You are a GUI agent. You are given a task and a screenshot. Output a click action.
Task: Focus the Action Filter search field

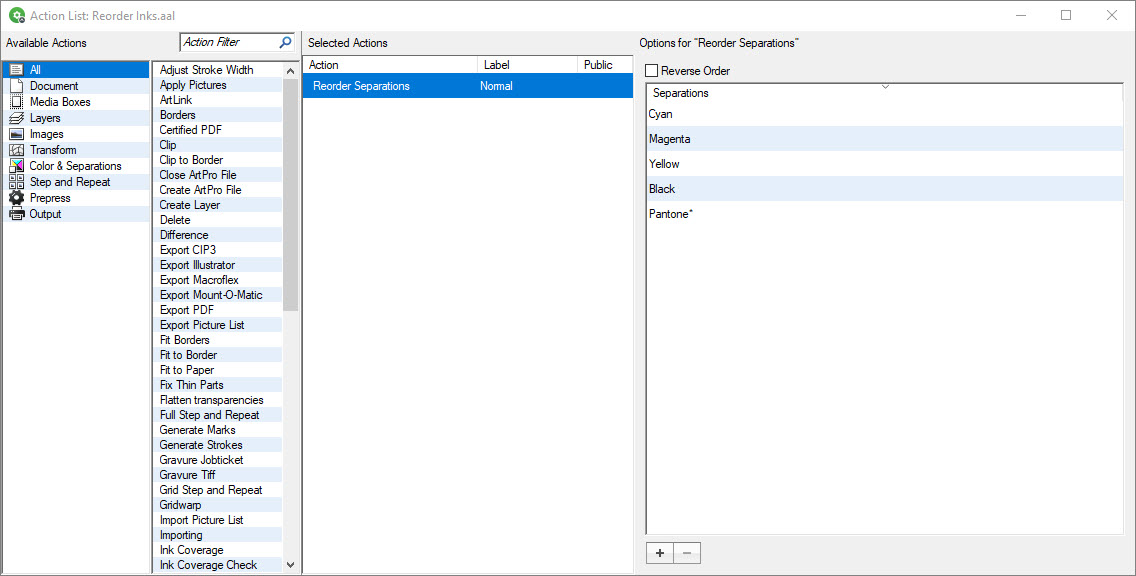(x=229, y=42)
